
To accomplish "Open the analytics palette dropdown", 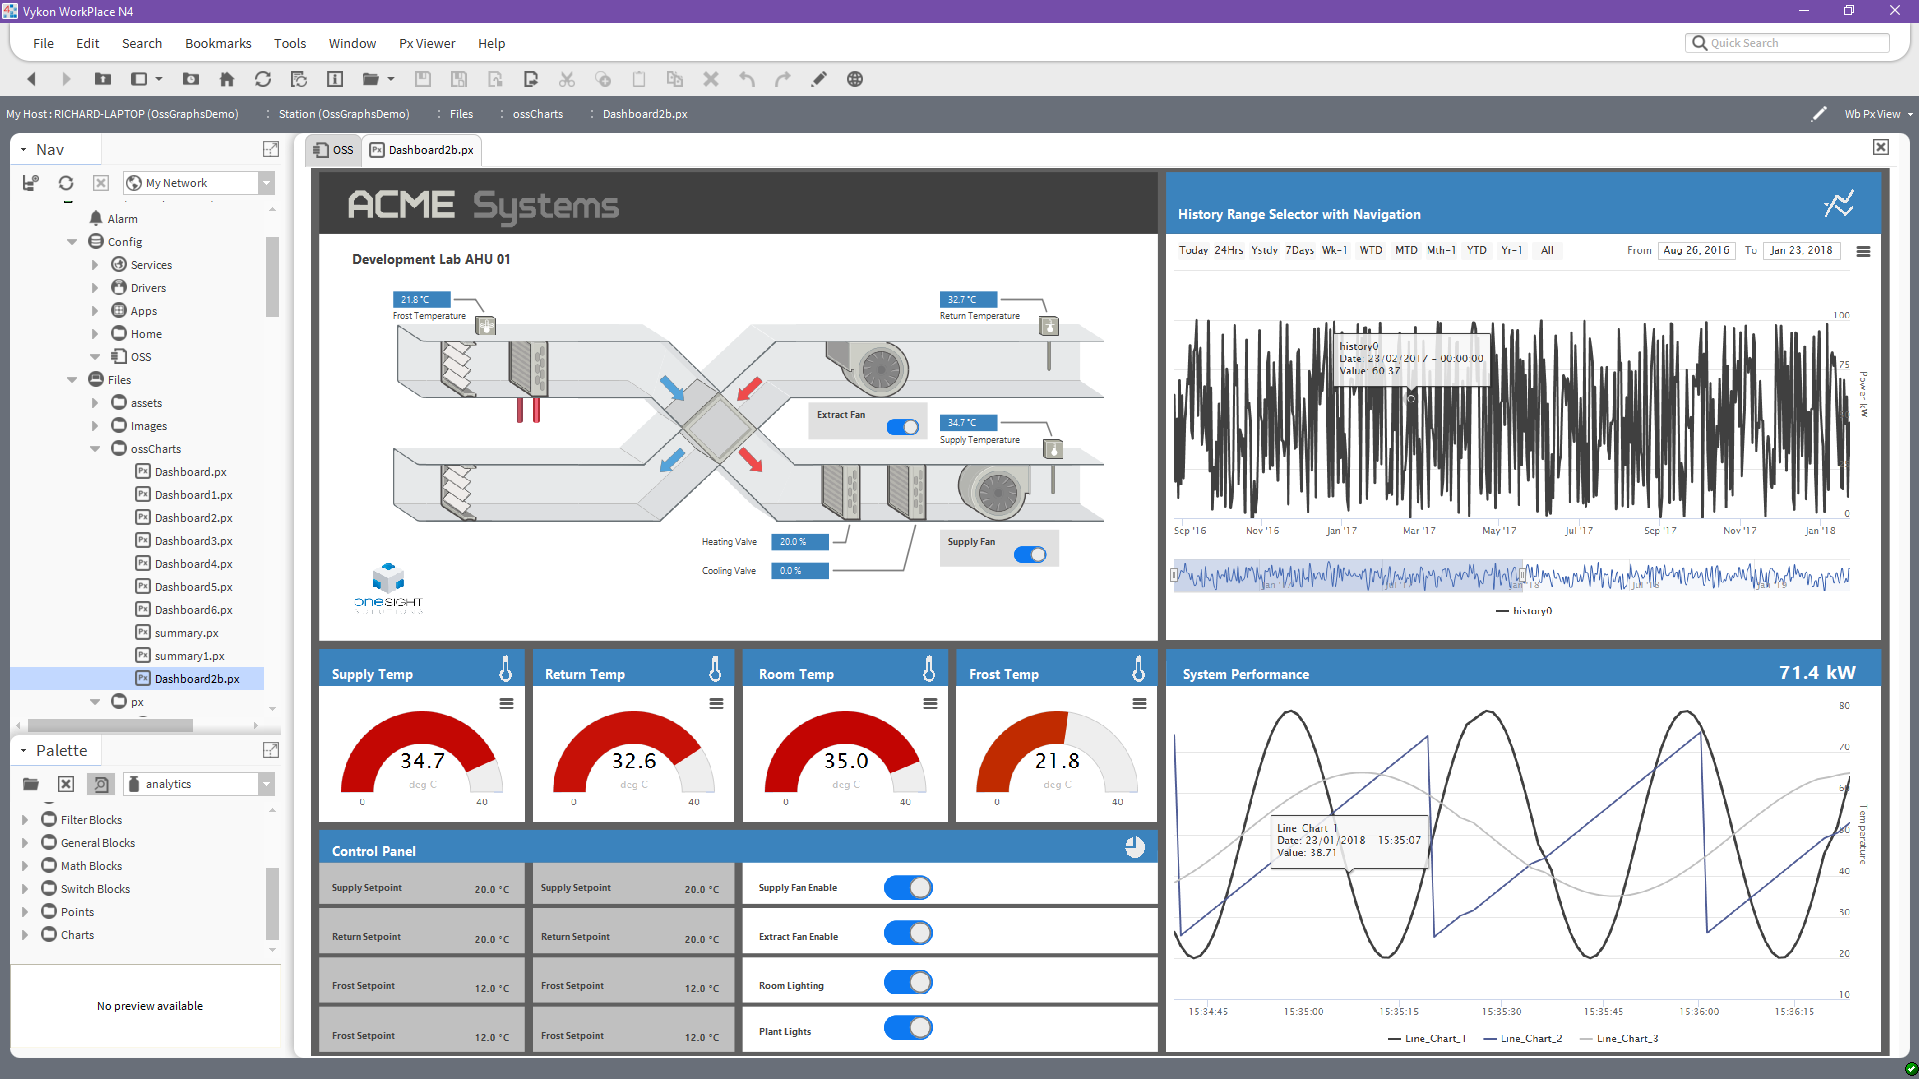I will click(266, 784).
